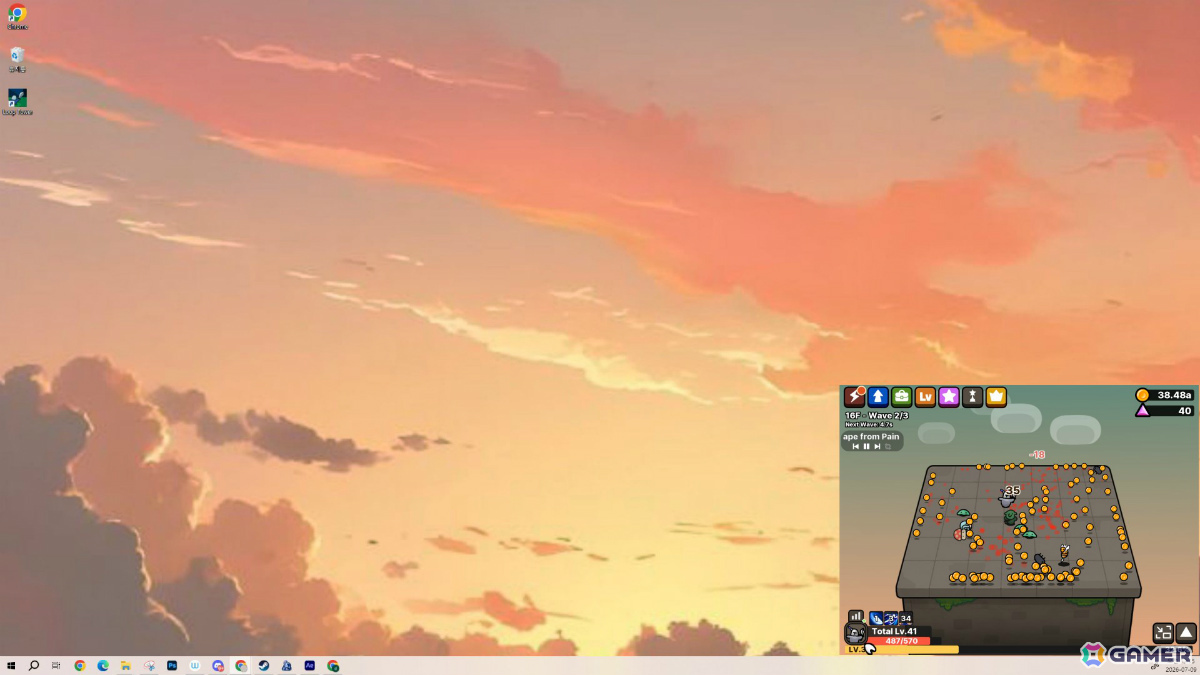Open Microsoft Edge from the taskbar
The image size is (1200, 675).
pyautogui.click(x=103, y=666)
